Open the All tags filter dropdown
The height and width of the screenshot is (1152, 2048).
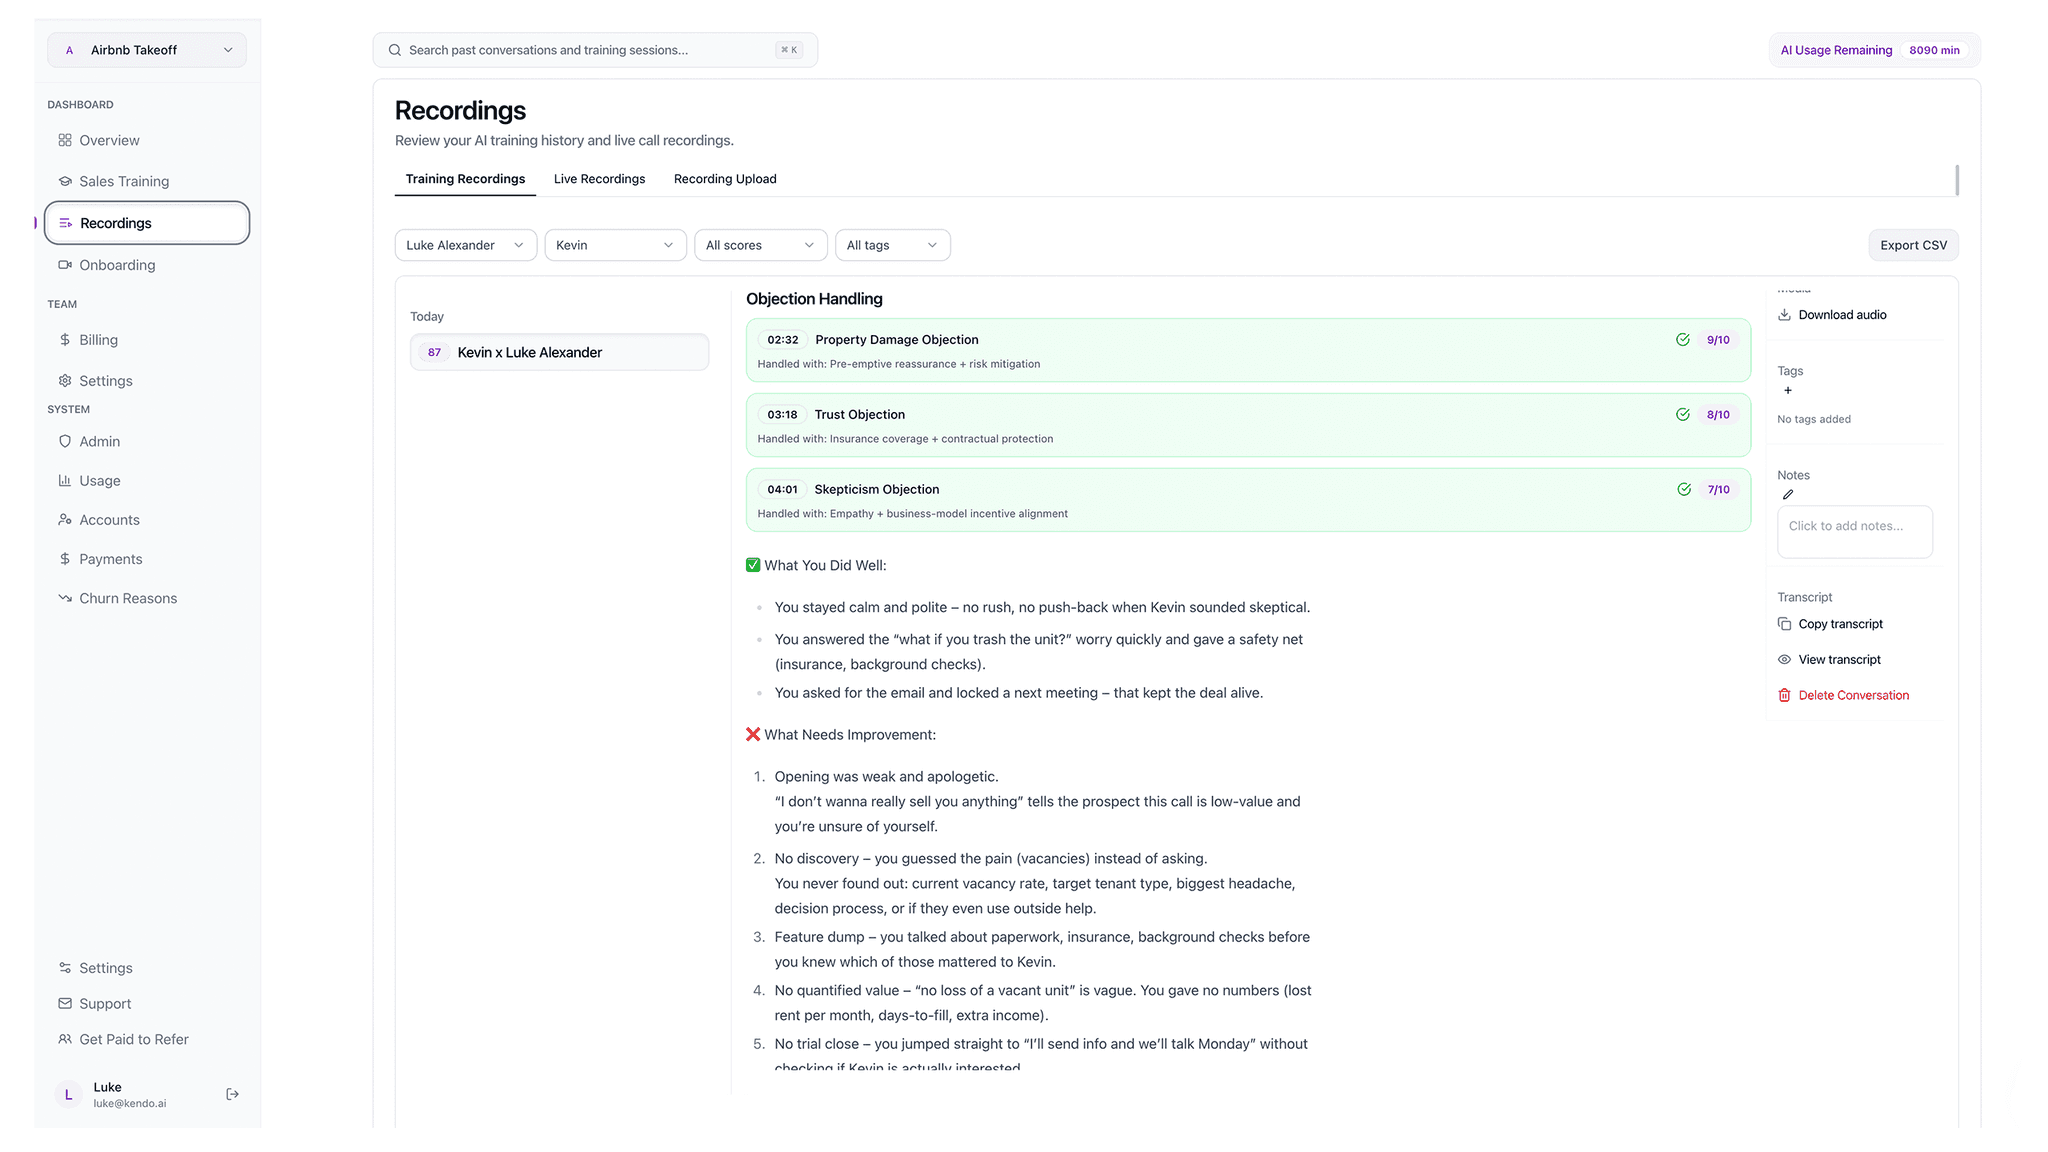(892, 246)
